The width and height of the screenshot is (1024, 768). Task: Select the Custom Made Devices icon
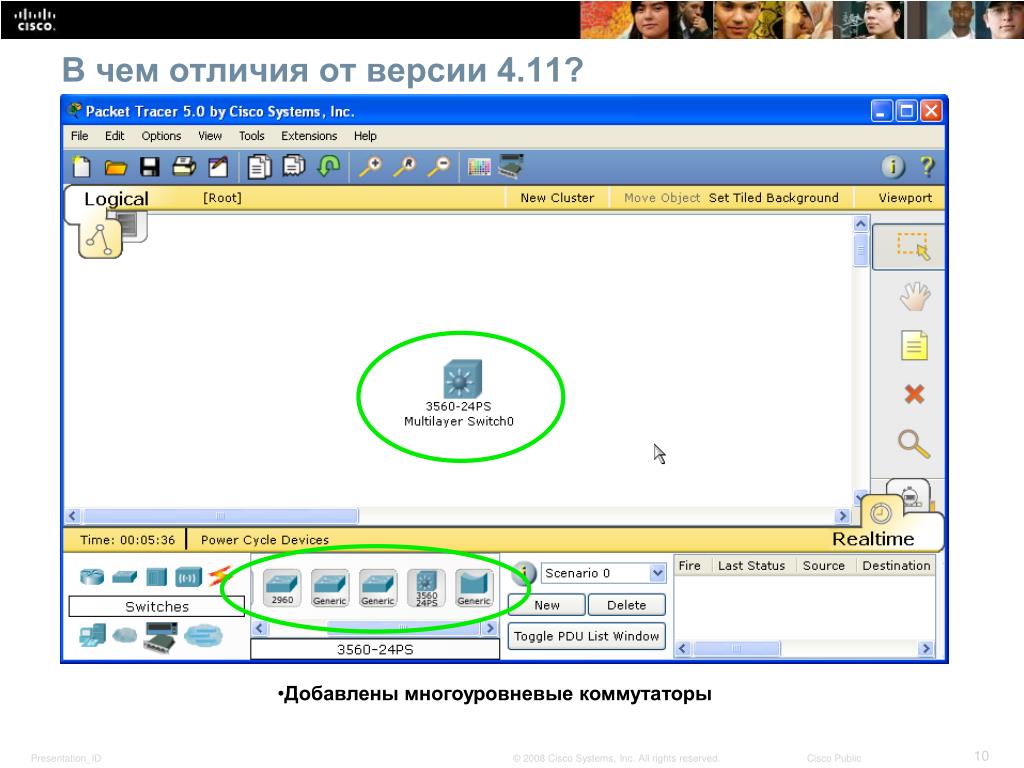coord(161,637)
